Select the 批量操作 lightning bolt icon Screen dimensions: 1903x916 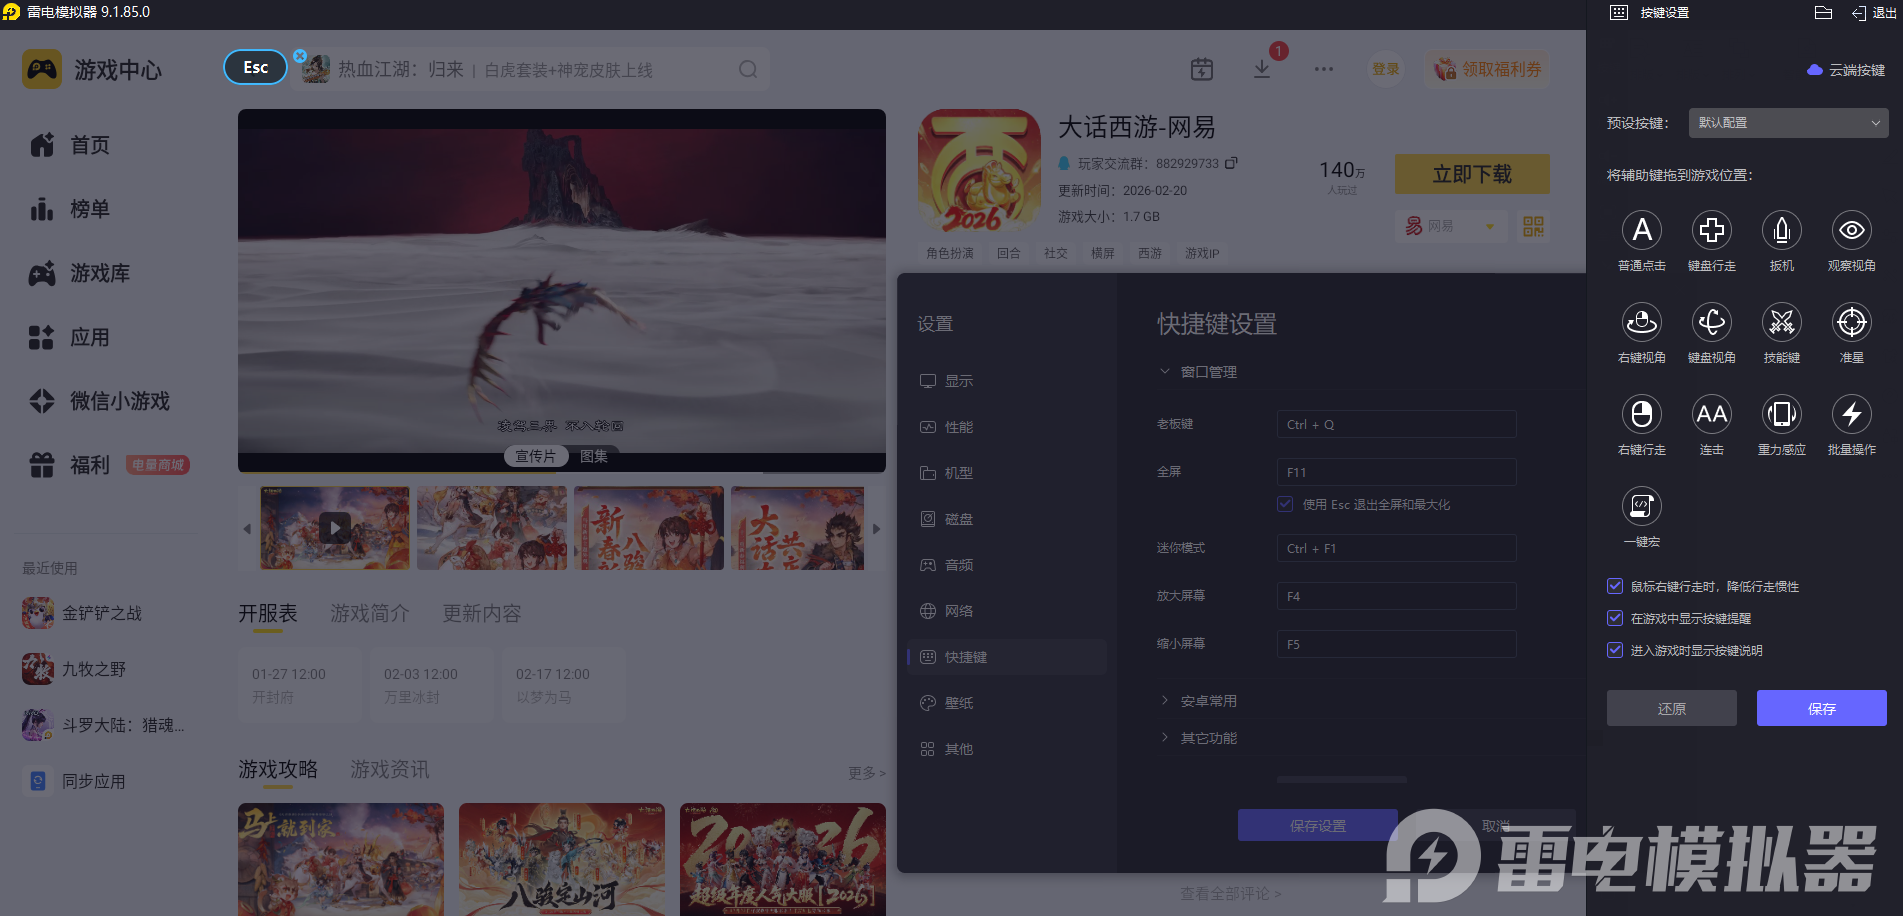tap(1851, 414)
